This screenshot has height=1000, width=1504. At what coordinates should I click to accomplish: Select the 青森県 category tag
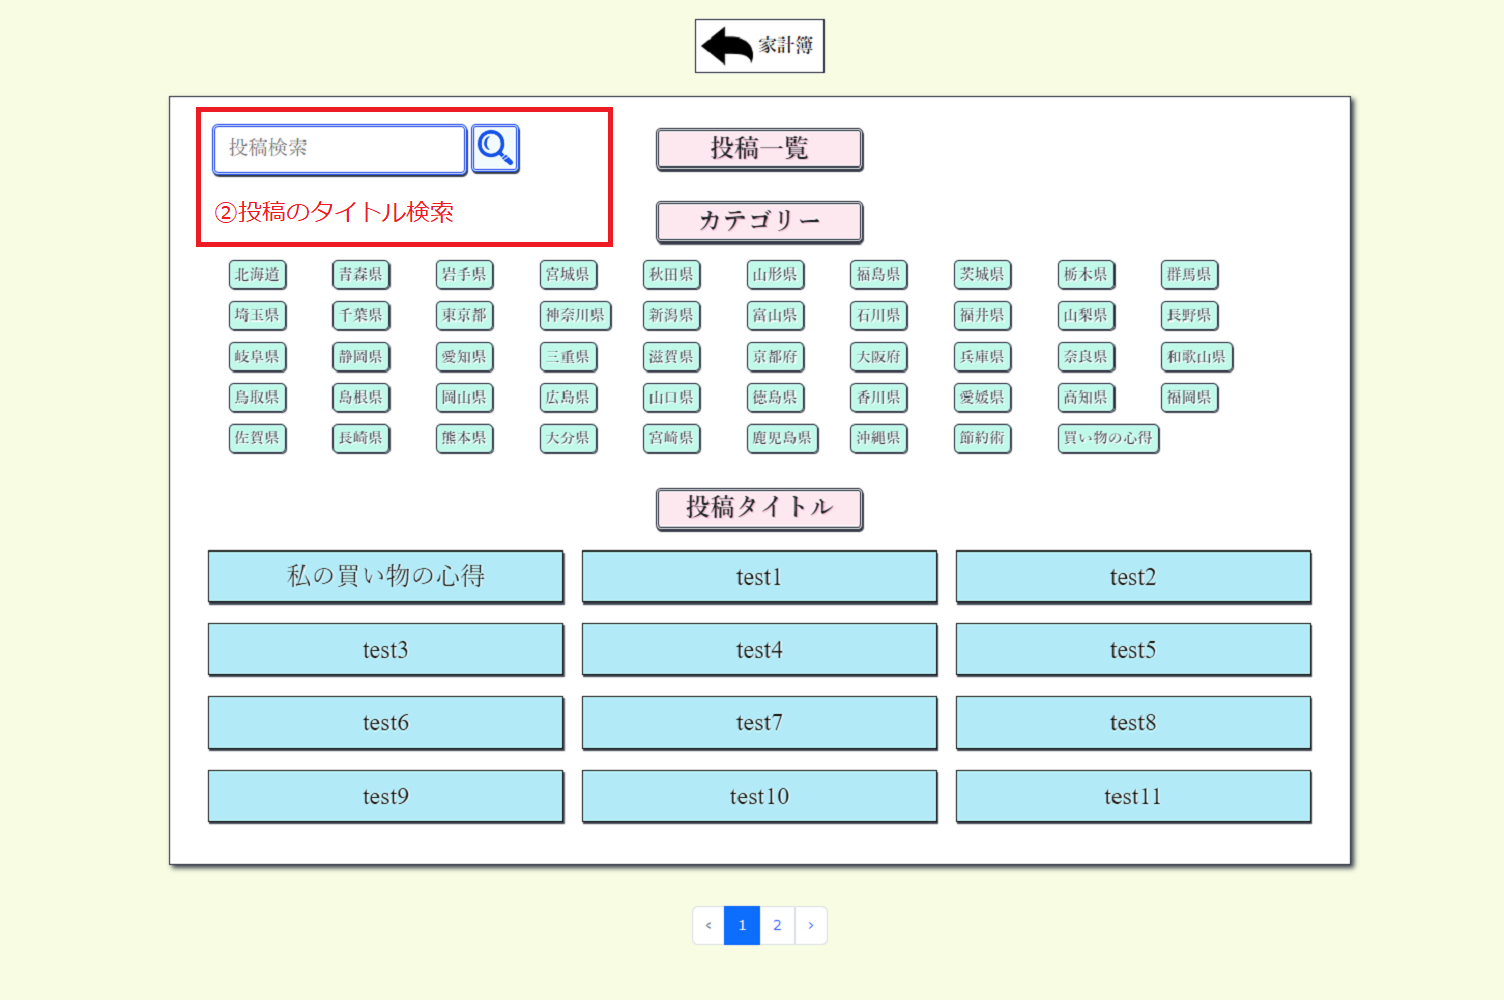[x=361, y=275]
